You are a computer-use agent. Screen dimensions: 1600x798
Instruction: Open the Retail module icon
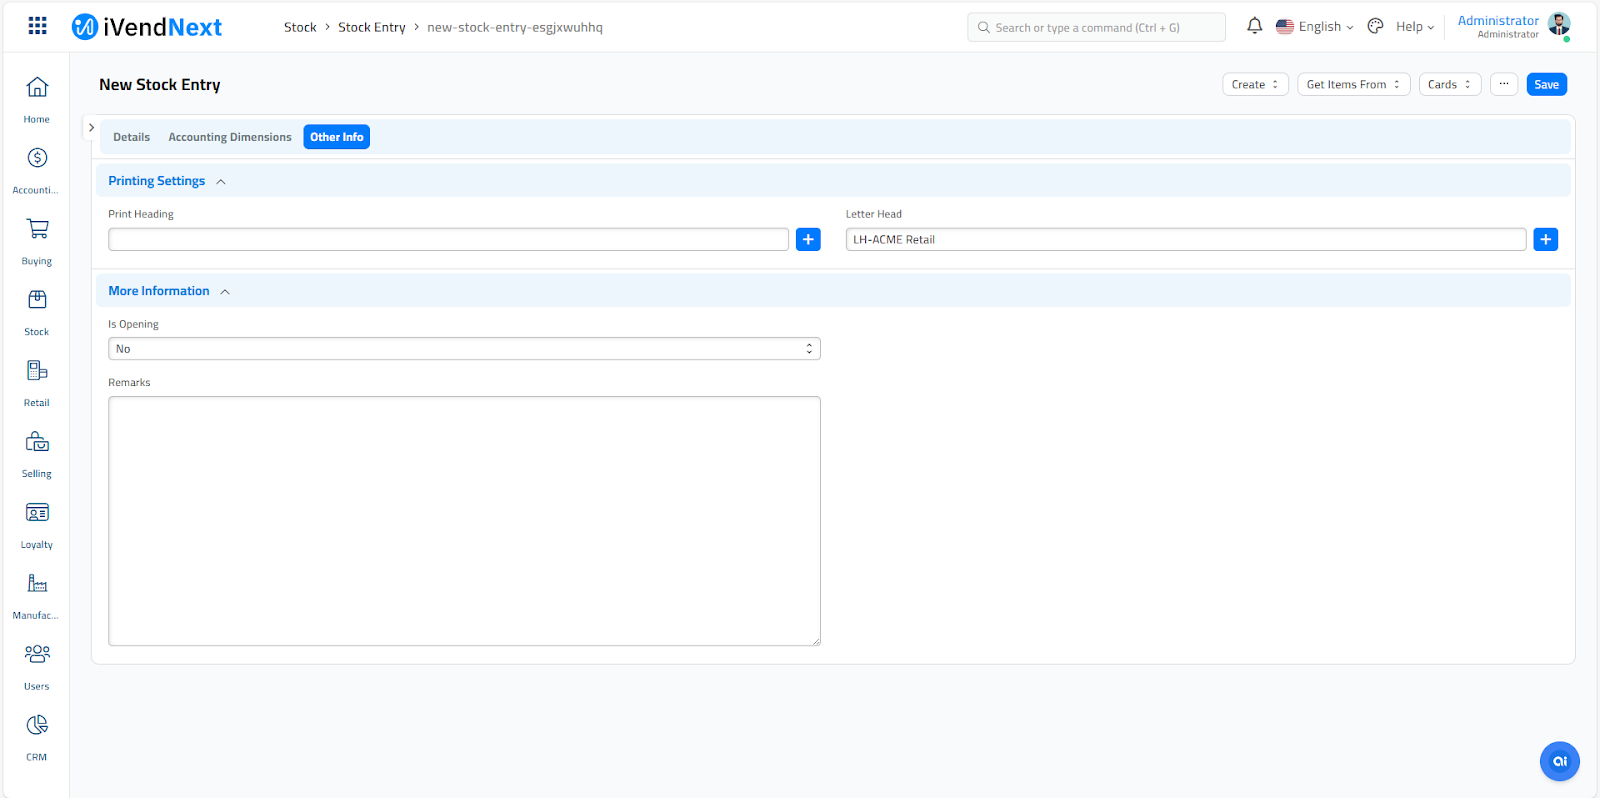(x=37, y=371)
